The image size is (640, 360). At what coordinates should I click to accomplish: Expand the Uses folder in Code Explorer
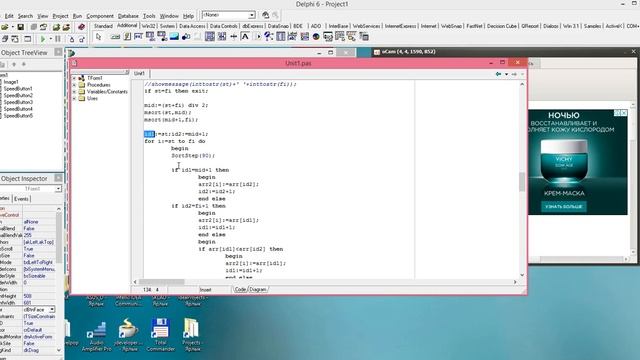pos(74,98)
